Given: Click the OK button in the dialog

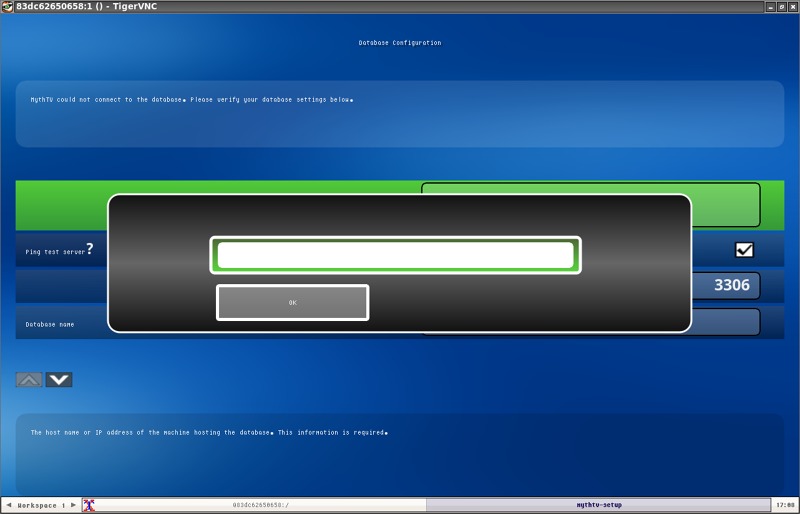Looking at the screenshot, I should (x=292, y=302).
